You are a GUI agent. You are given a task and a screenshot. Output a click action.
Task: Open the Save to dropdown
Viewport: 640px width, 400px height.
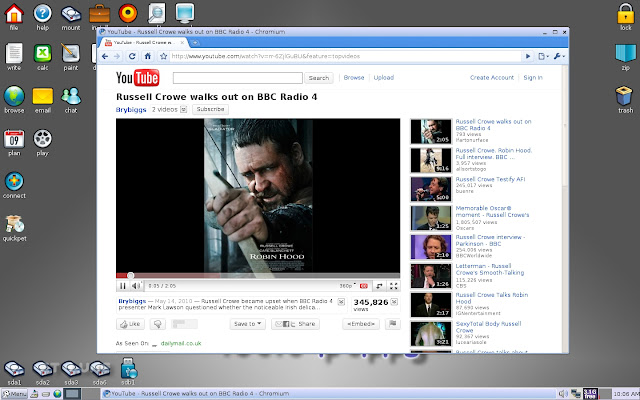tap(247, 324)
